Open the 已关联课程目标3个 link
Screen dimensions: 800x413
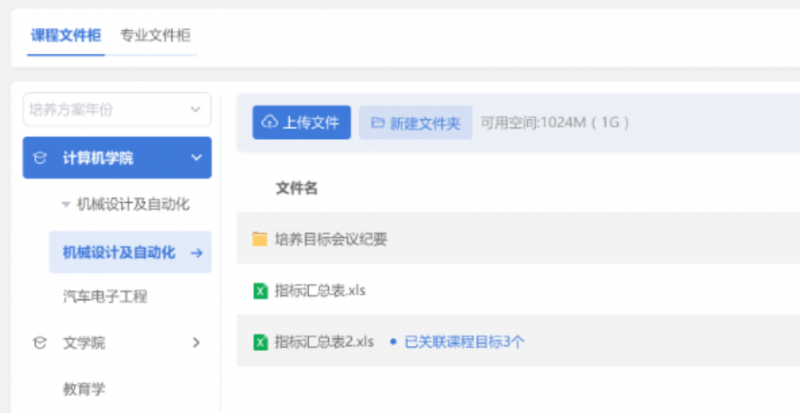[463, 341]
